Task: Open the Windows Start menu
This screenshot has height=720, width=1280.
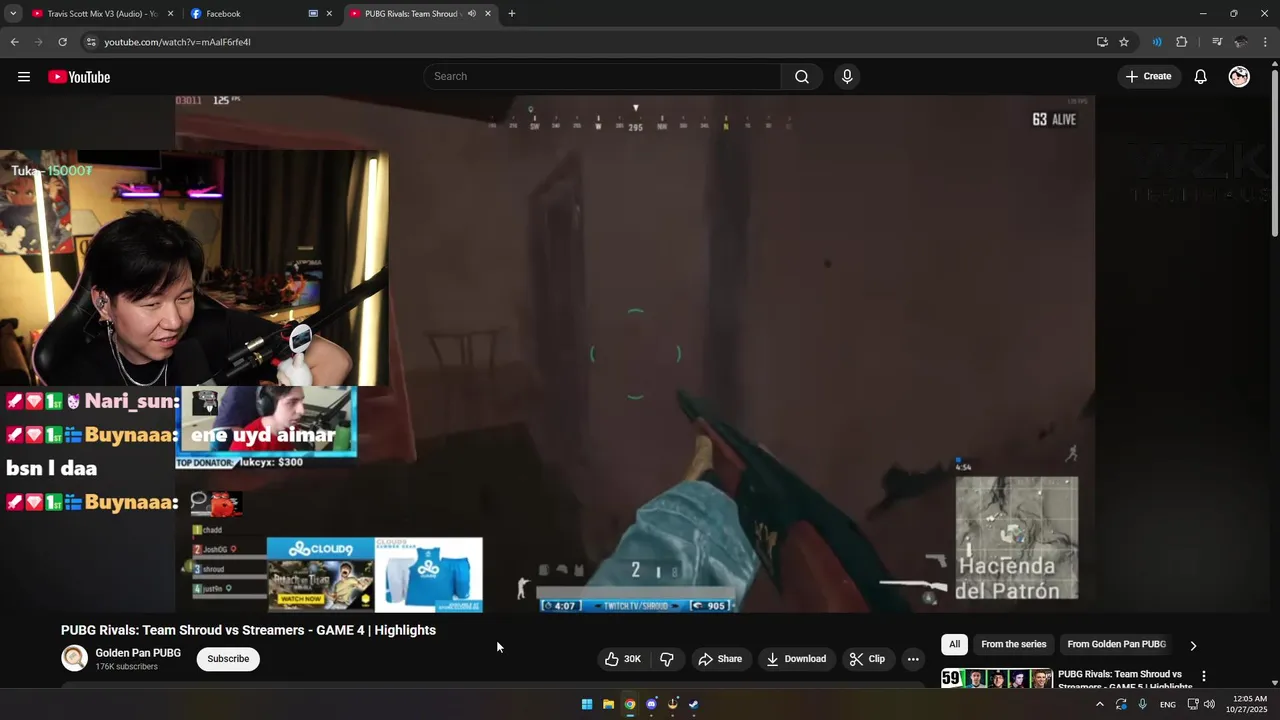Action: point(587,704)
